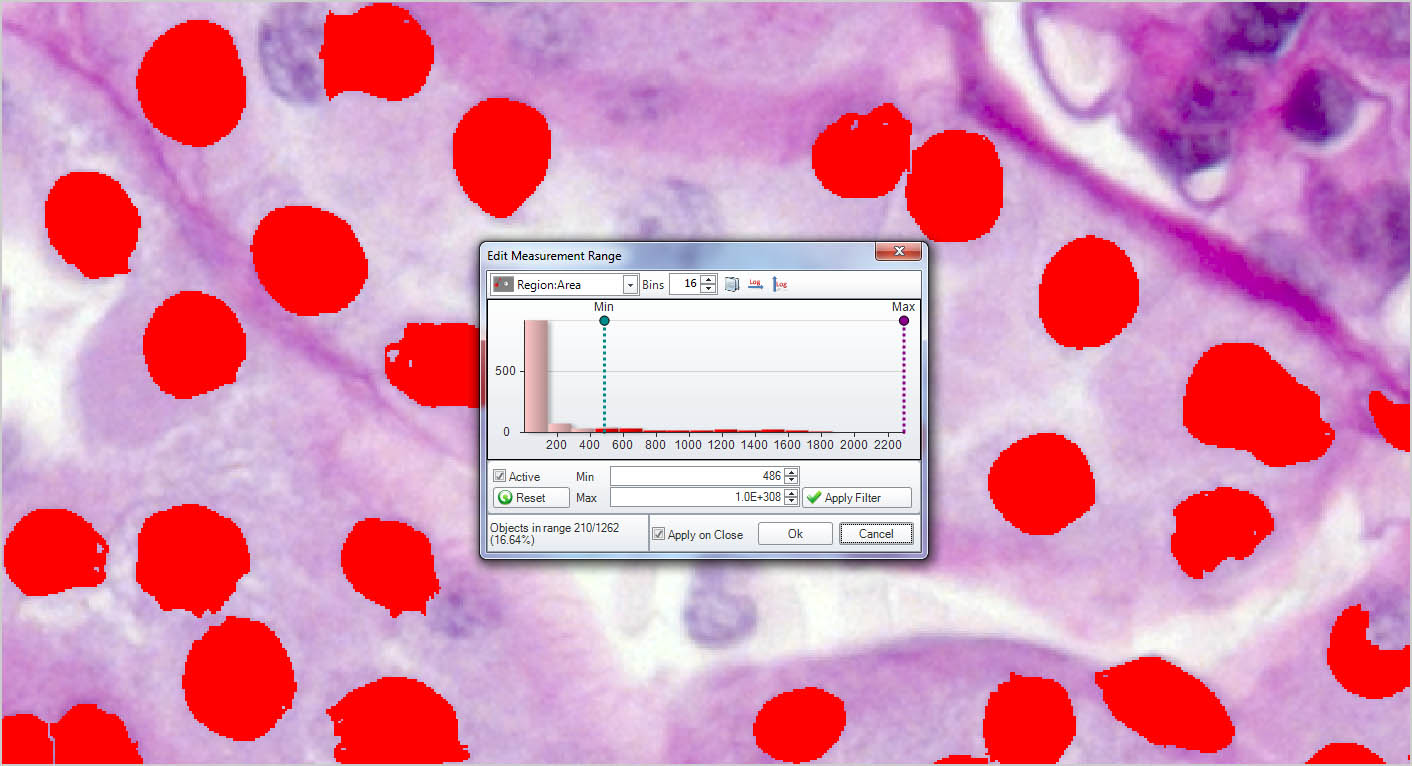Click the purple Max range handle
Viewport: 1412px width, 766px height.
pyautogui.click(x=904, y=321)
